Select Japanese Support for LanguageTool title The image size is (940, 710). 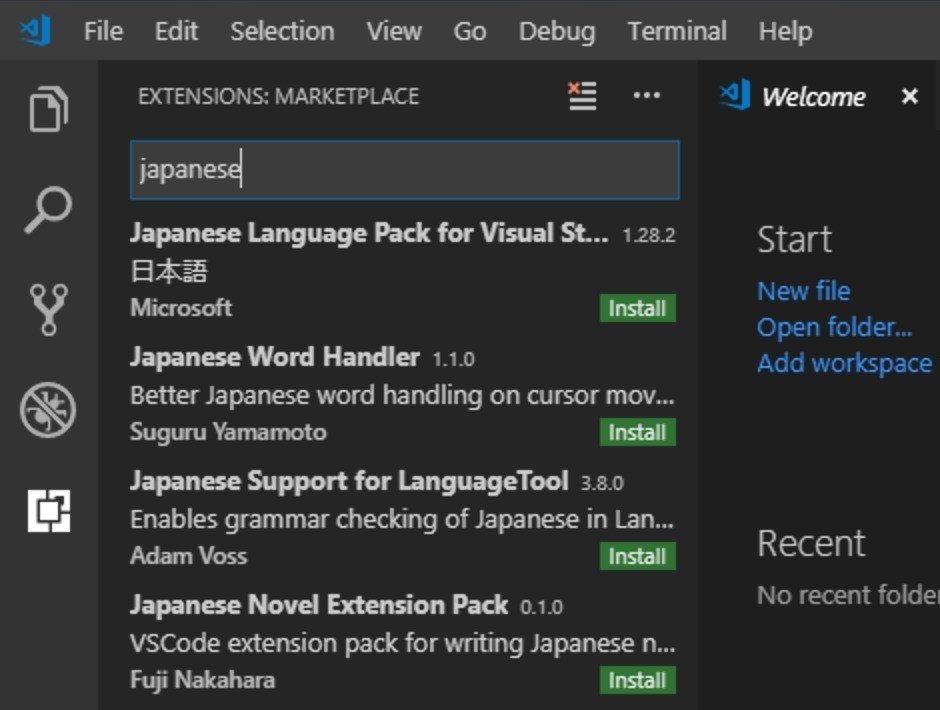tap(350, 482)
